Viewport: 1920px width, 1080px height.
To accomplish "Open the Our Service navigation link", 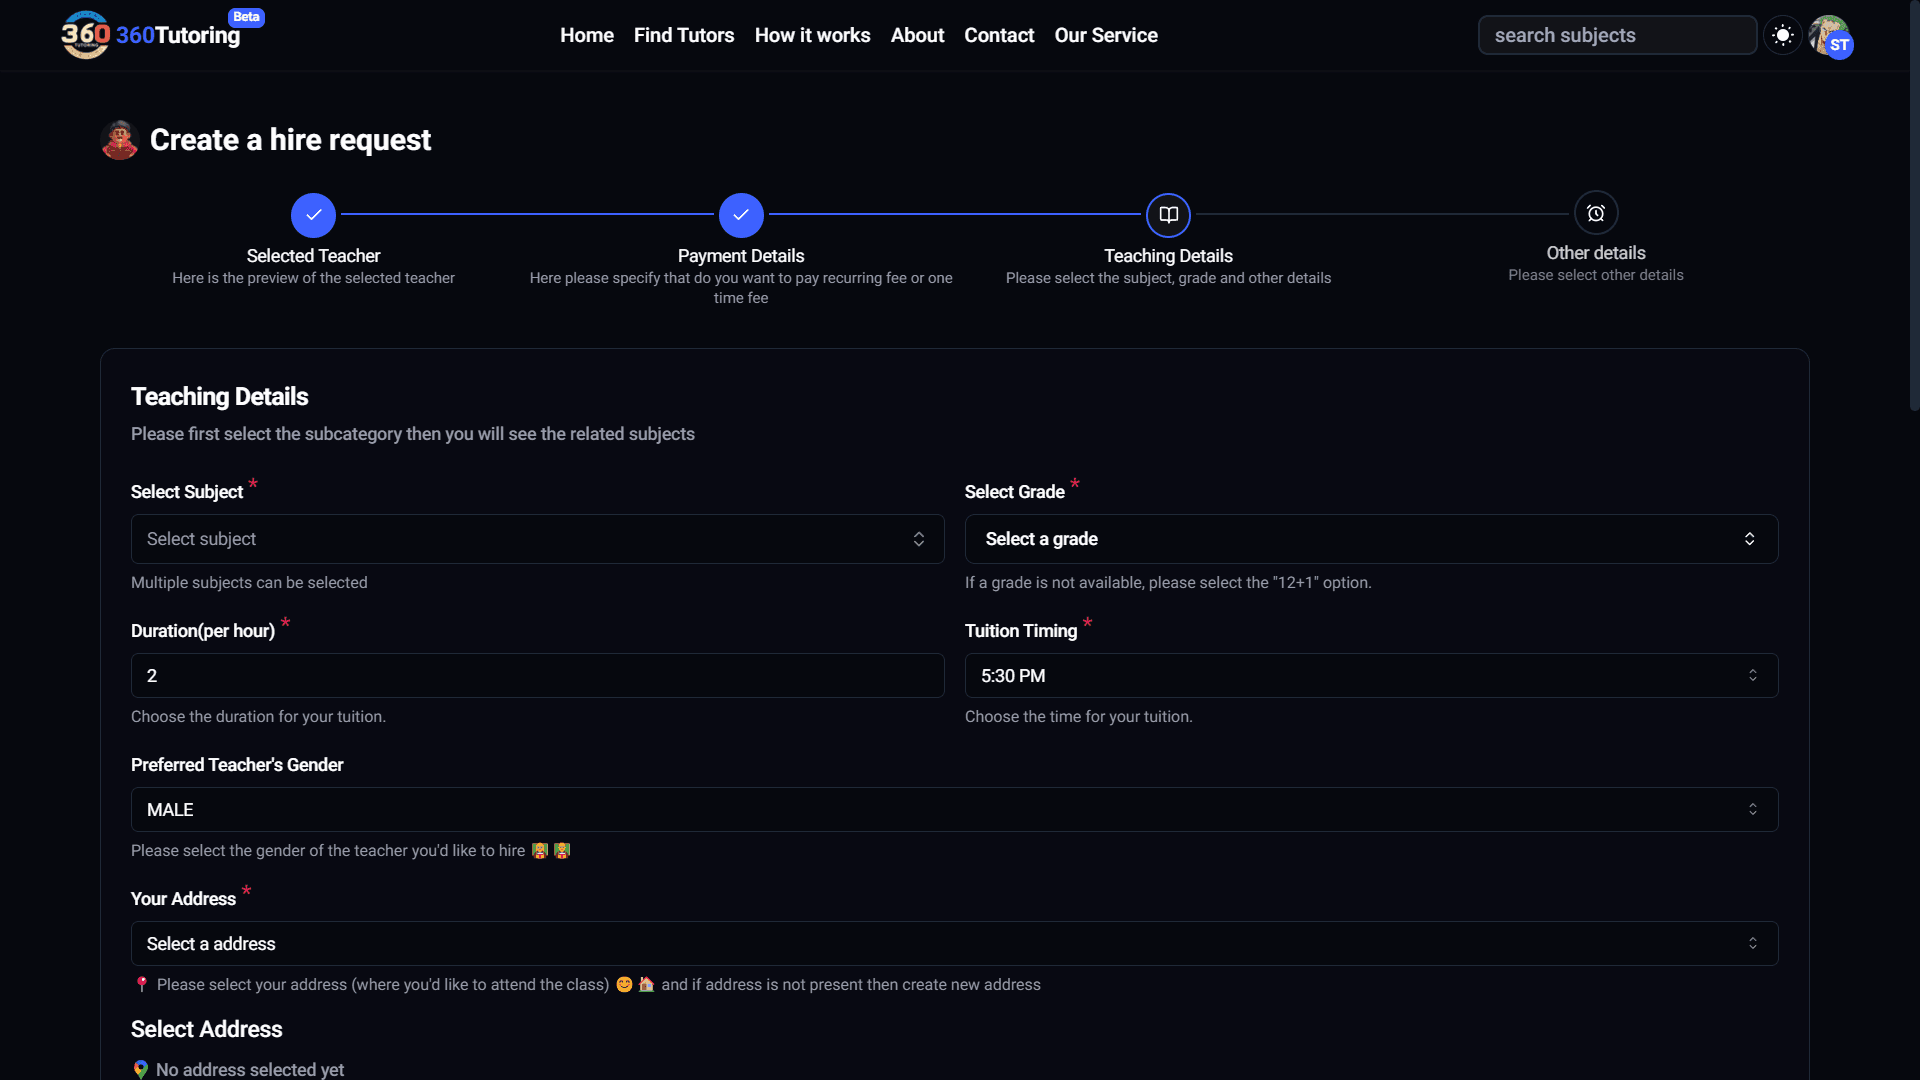I will click(1106, 35).
